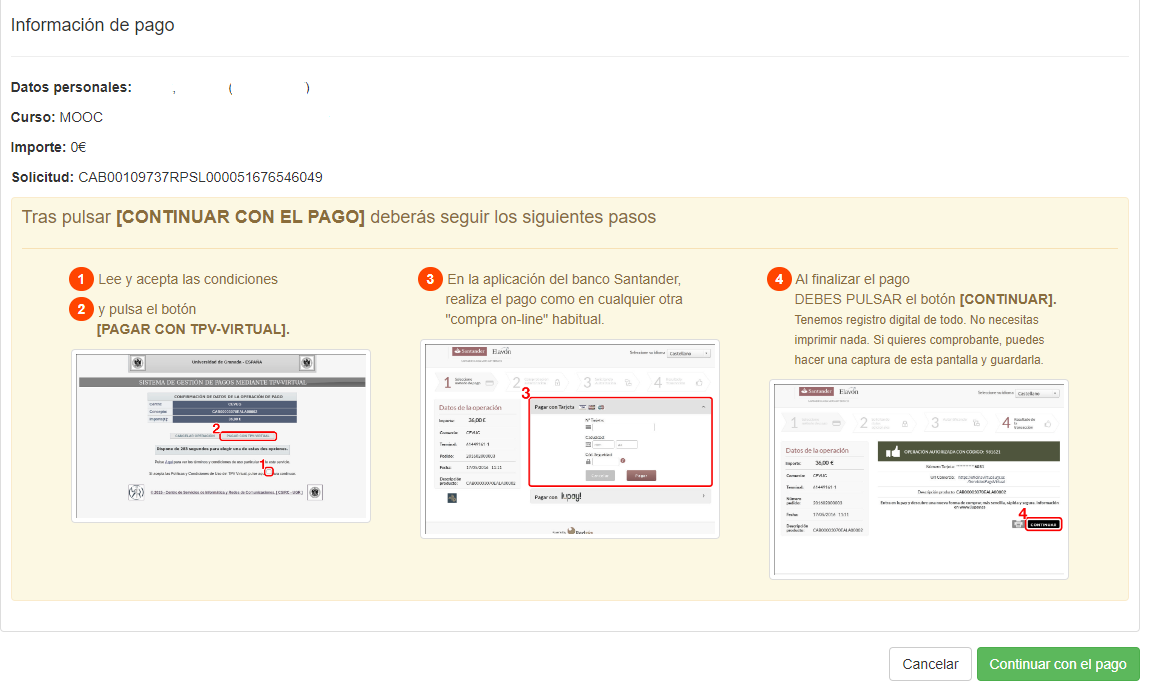Click the printer icon beside black CONTINUAR button

pyautogui.click(x=1018, y=524)
